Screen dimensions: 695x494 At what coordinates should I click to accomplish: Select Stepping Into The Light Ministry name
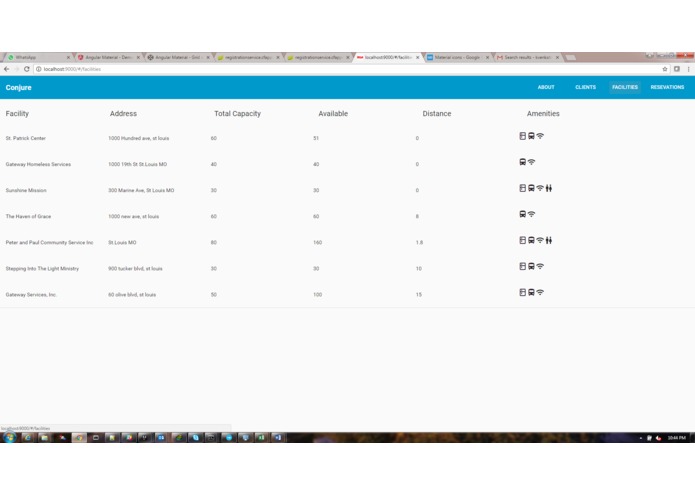click(42, 269)
